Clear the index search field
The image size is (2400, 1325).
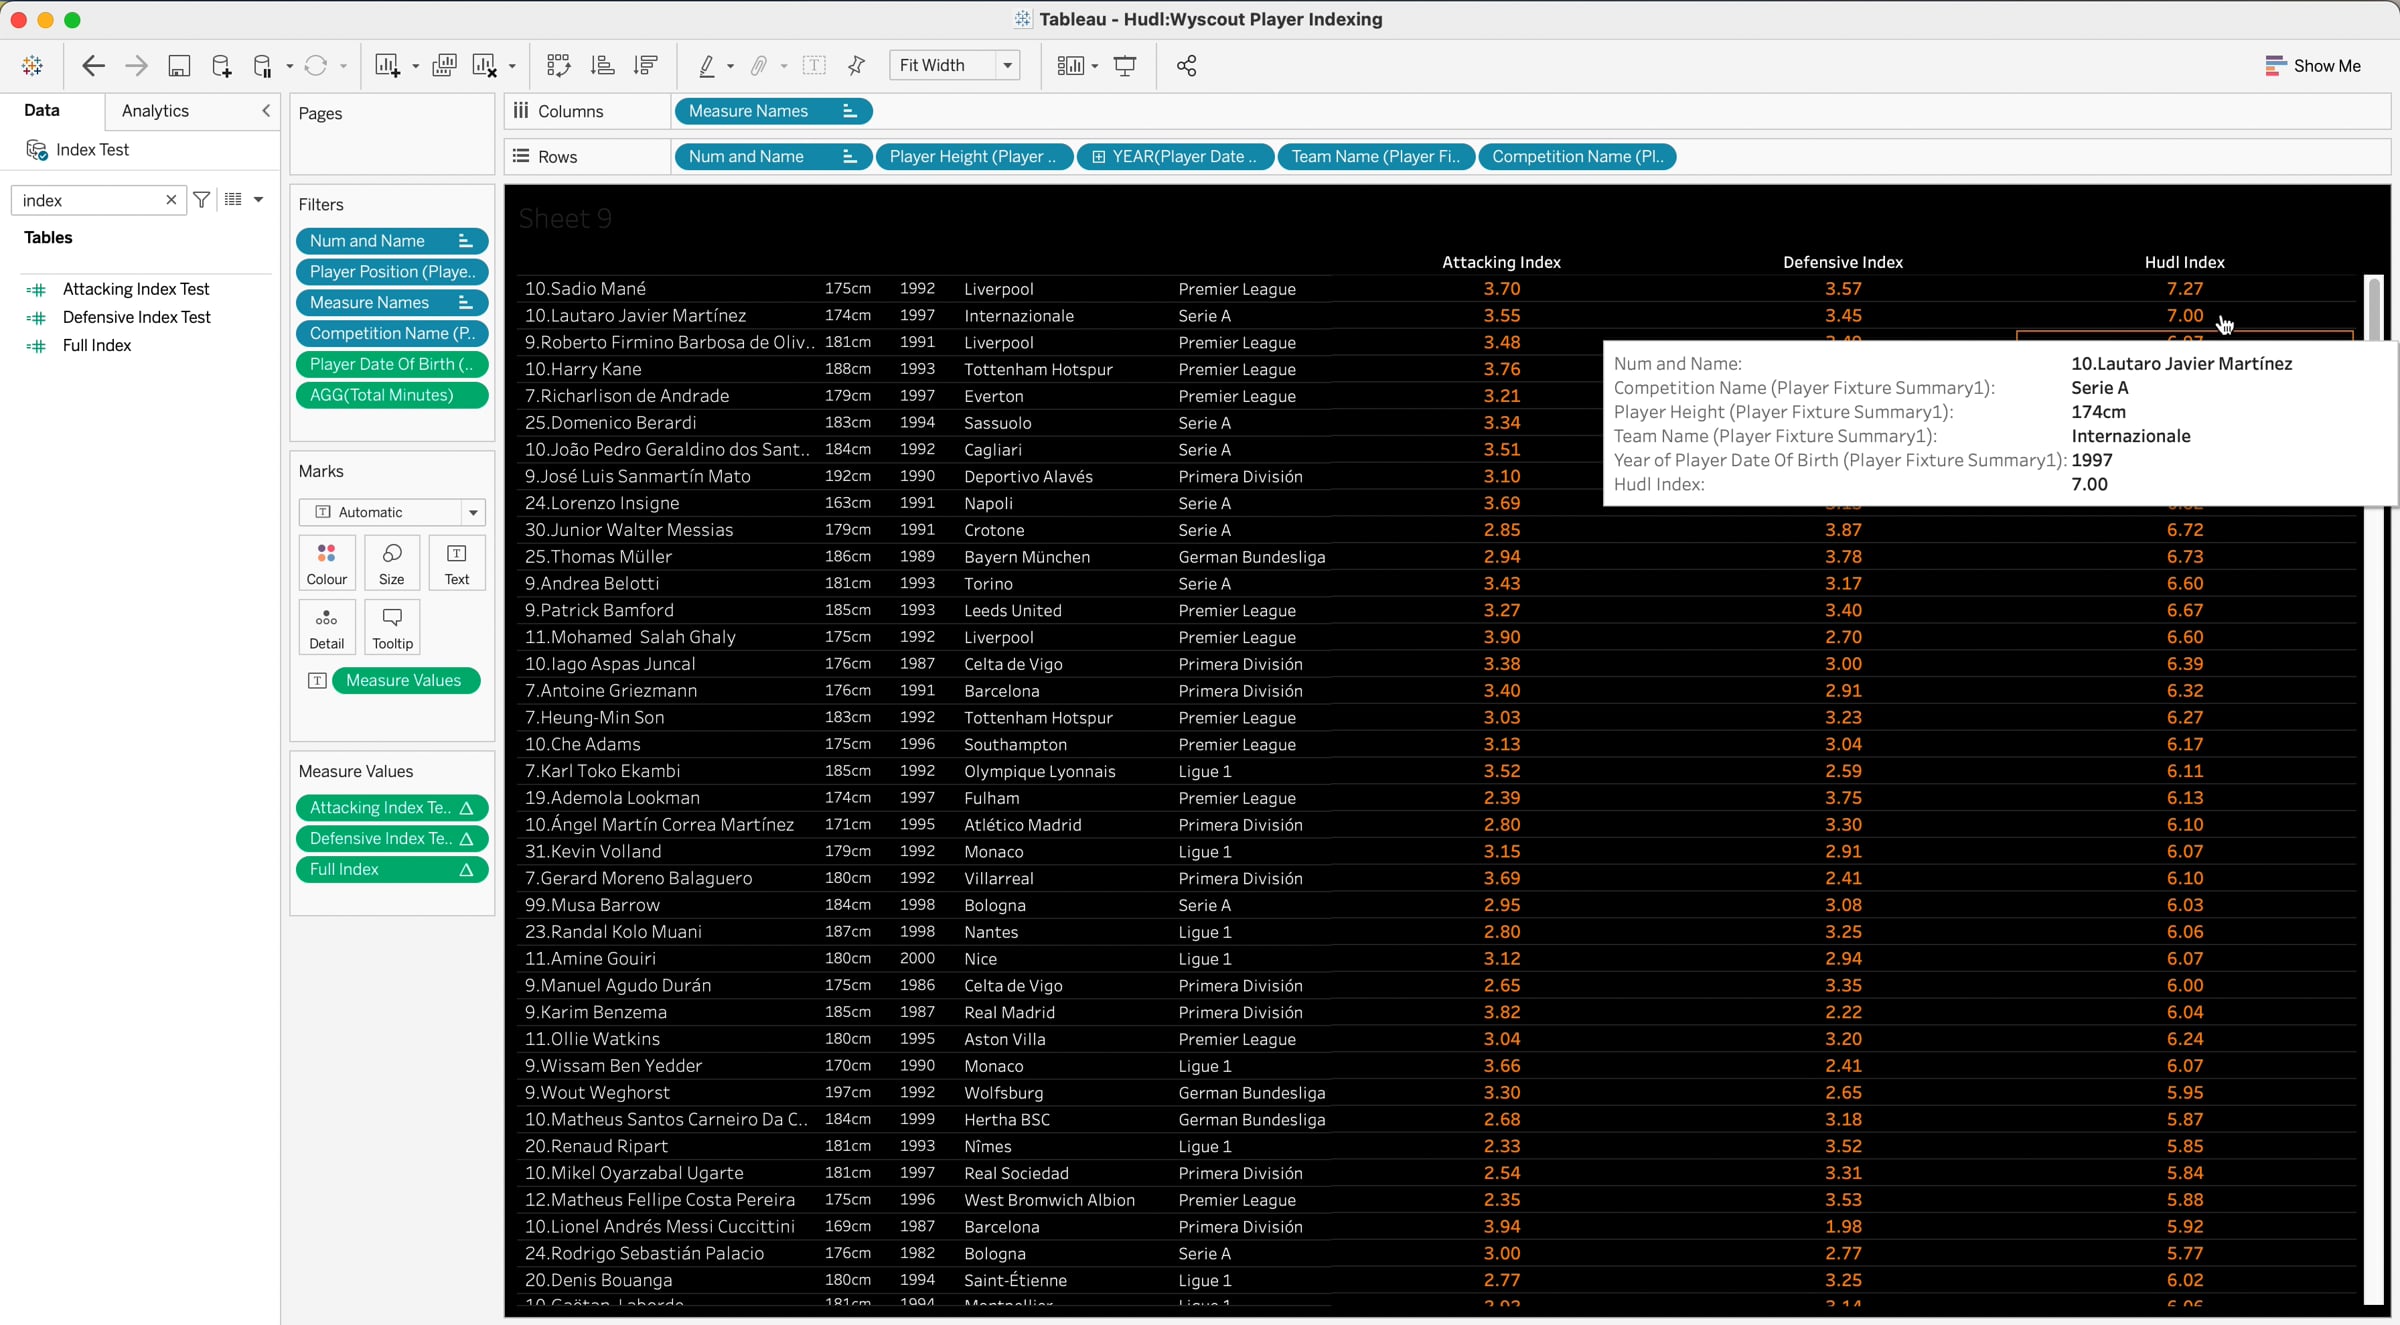tap(171, 200)
